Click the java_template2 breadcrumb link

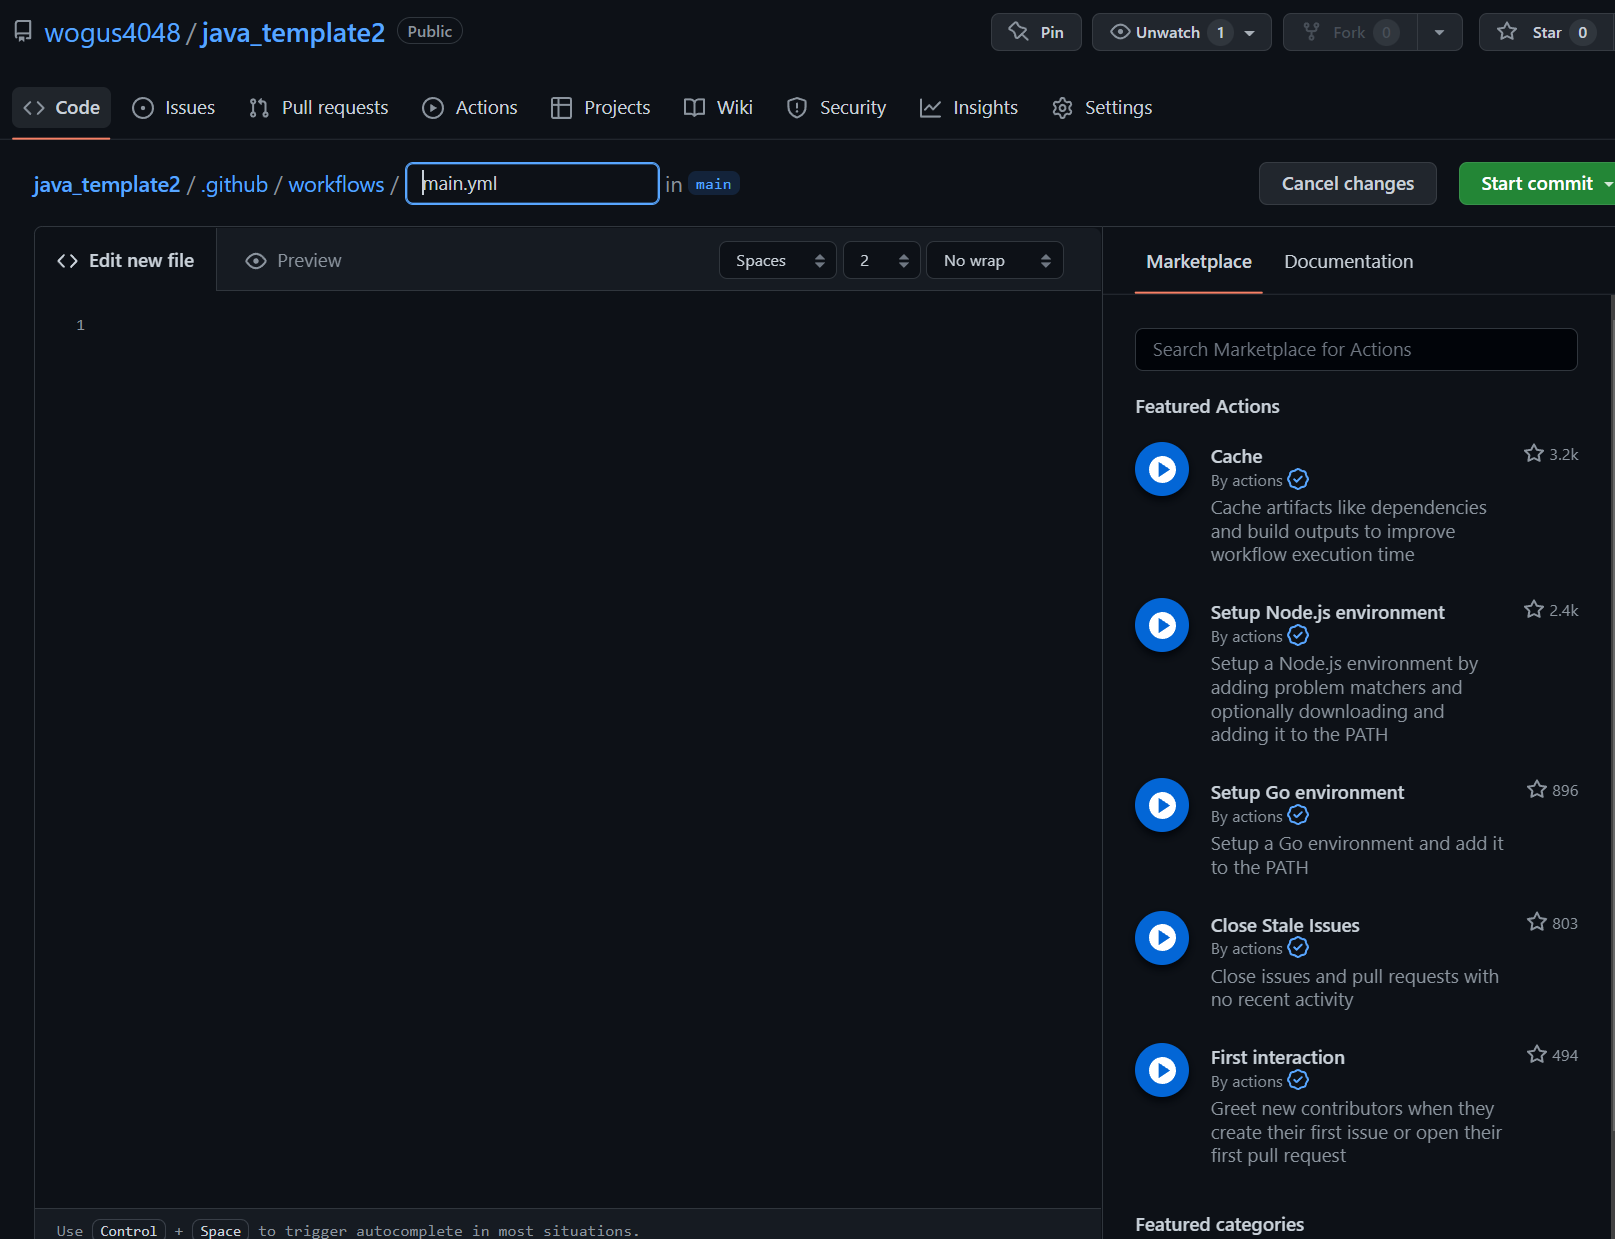107,184
